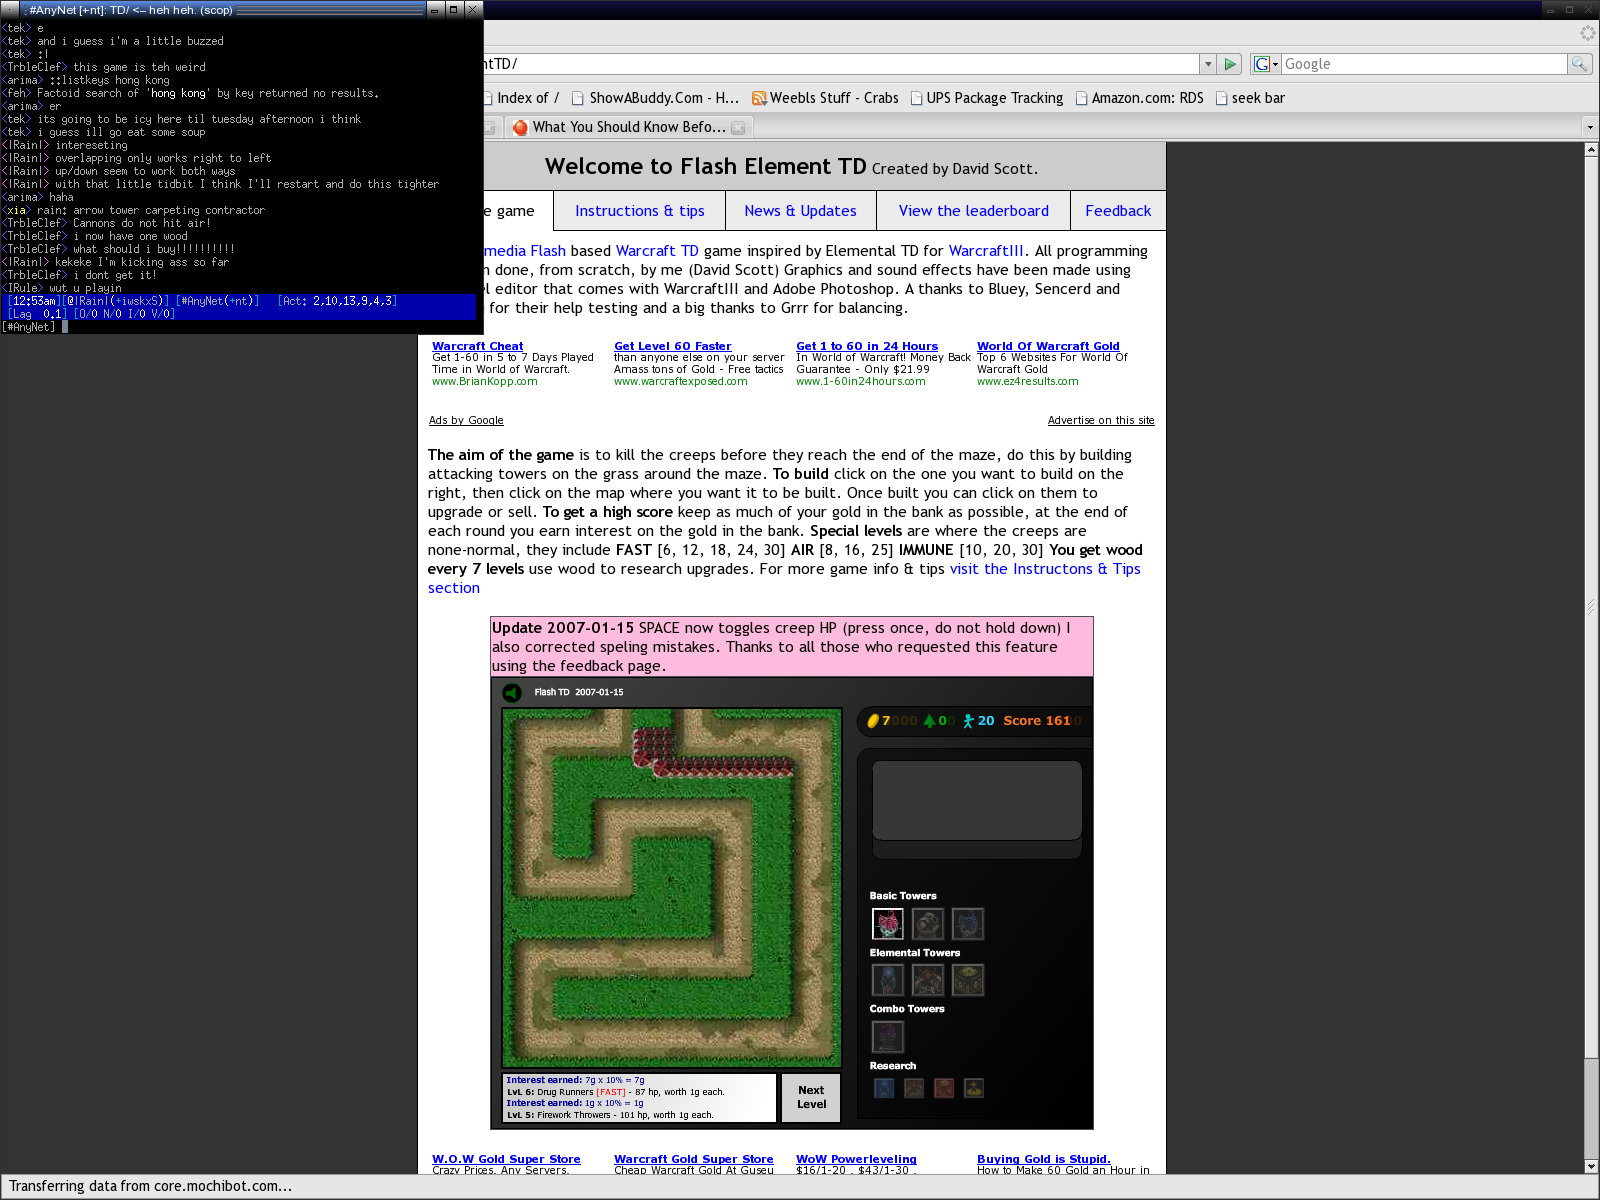The height and width of the screenshot is (1200, 1600).
Task: Open the Feedback tab
Action: pos(1118,211)
